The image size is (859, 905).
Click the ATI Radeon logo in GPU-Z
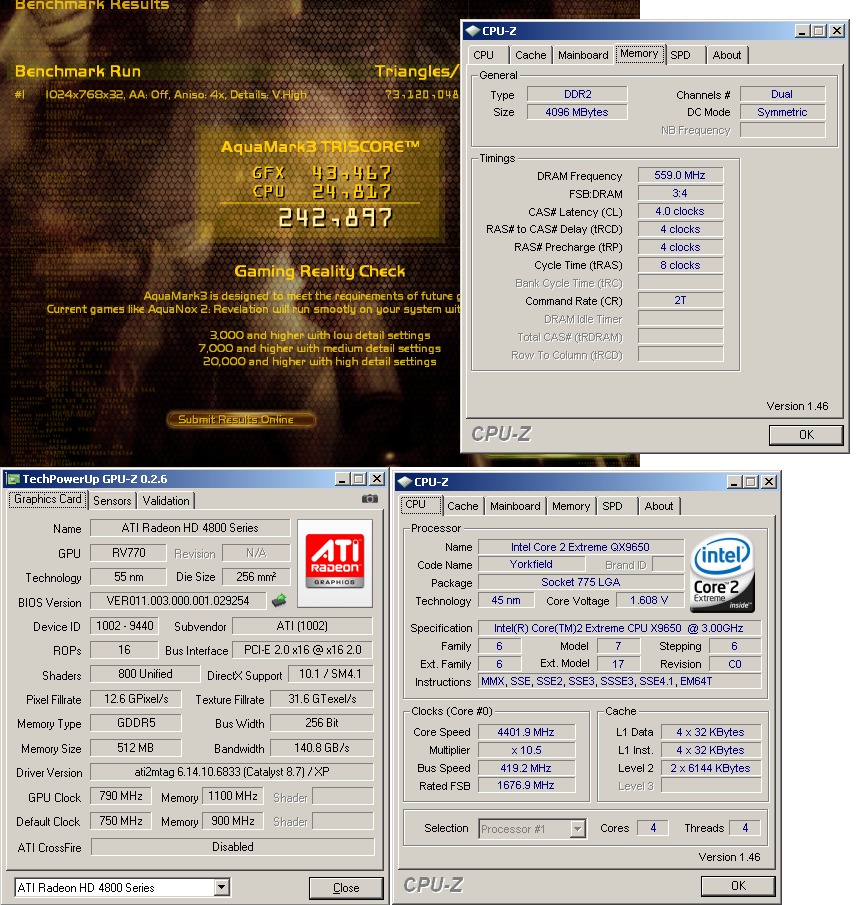pos(335,563)
